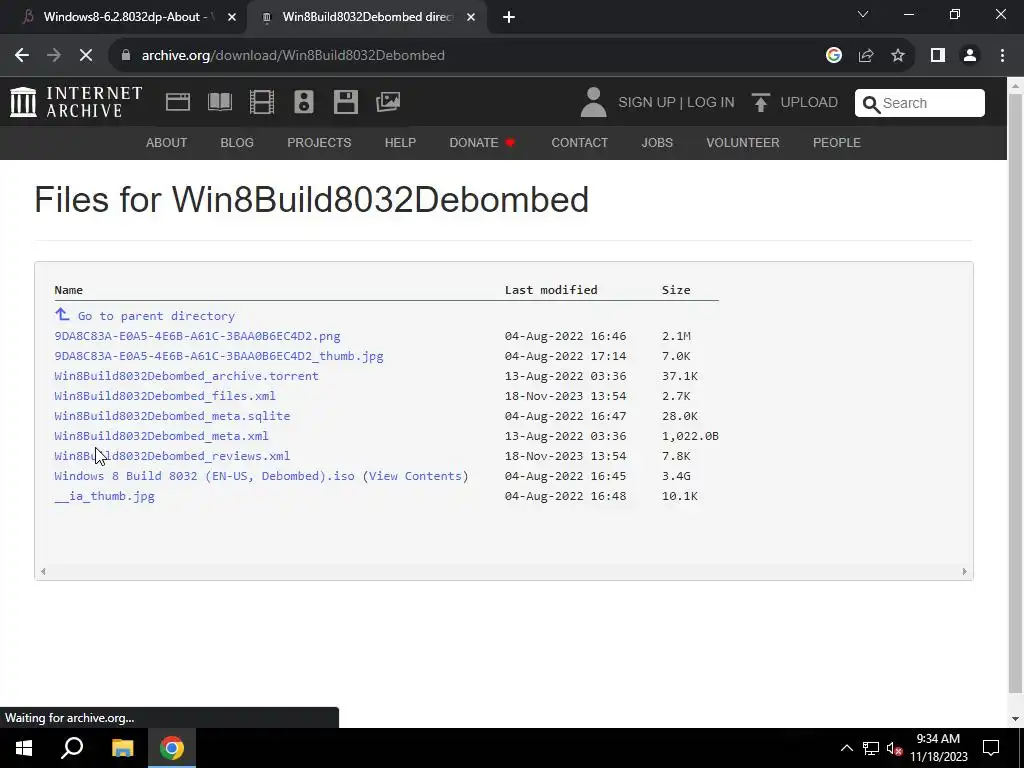Viewport: 1024px width, 768px height.
Task: Select the Win8Build8032Debombed directory tab
Action: [x=366, y=18]
